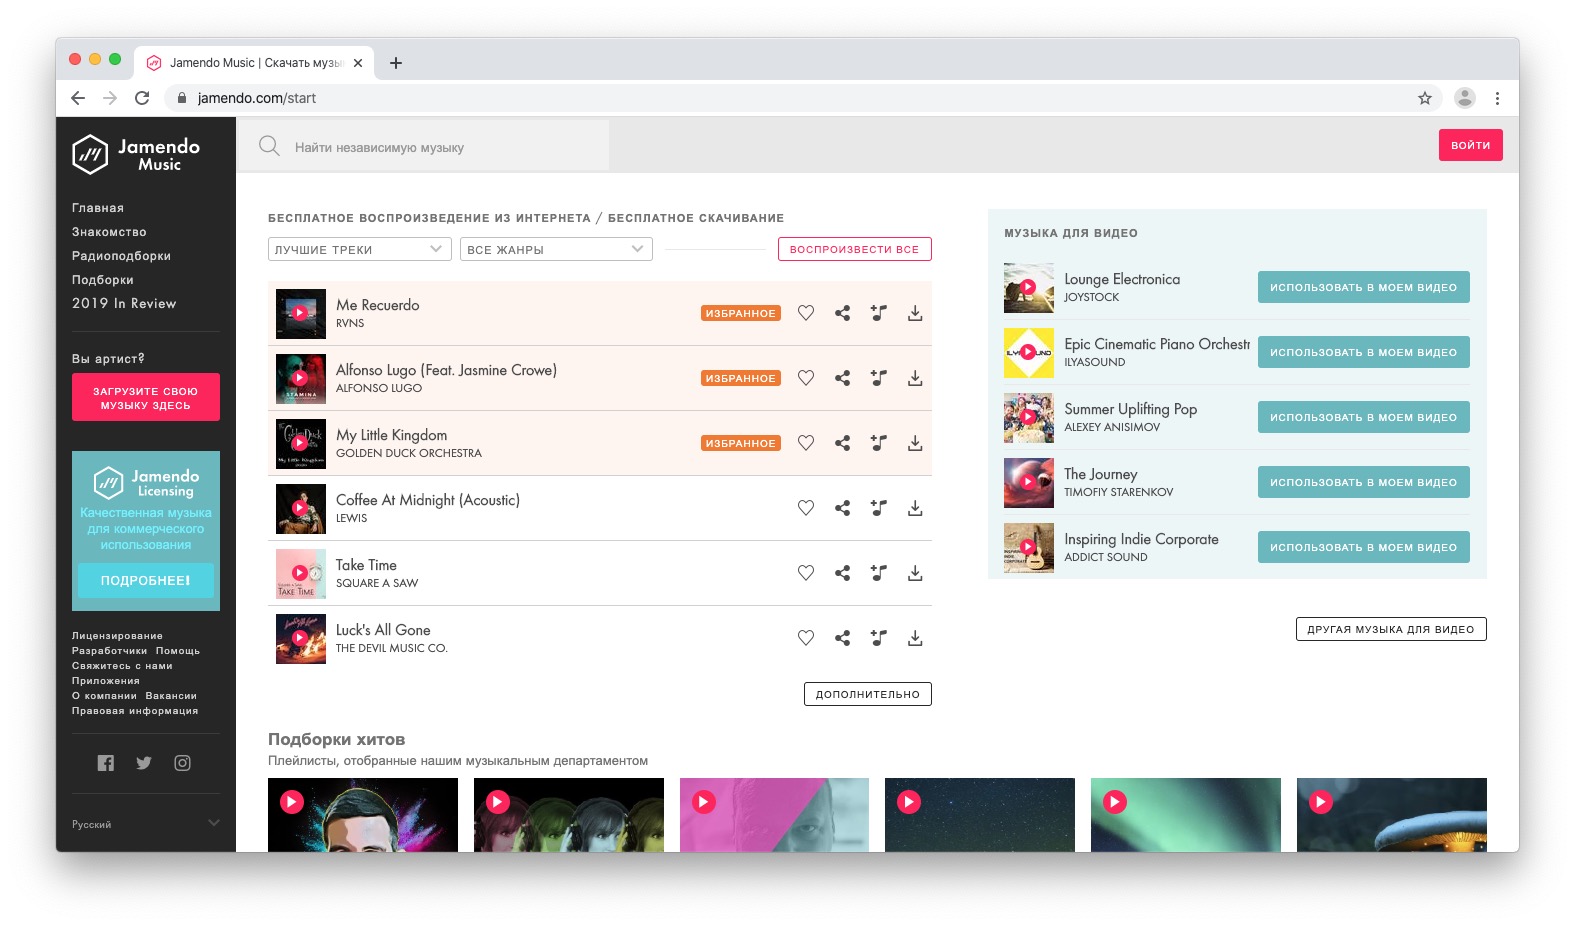Click ВОСПРОИЗВЕСТИ ВСЕ button
The width and height of the screenshot is (1575, 926).
854,249
